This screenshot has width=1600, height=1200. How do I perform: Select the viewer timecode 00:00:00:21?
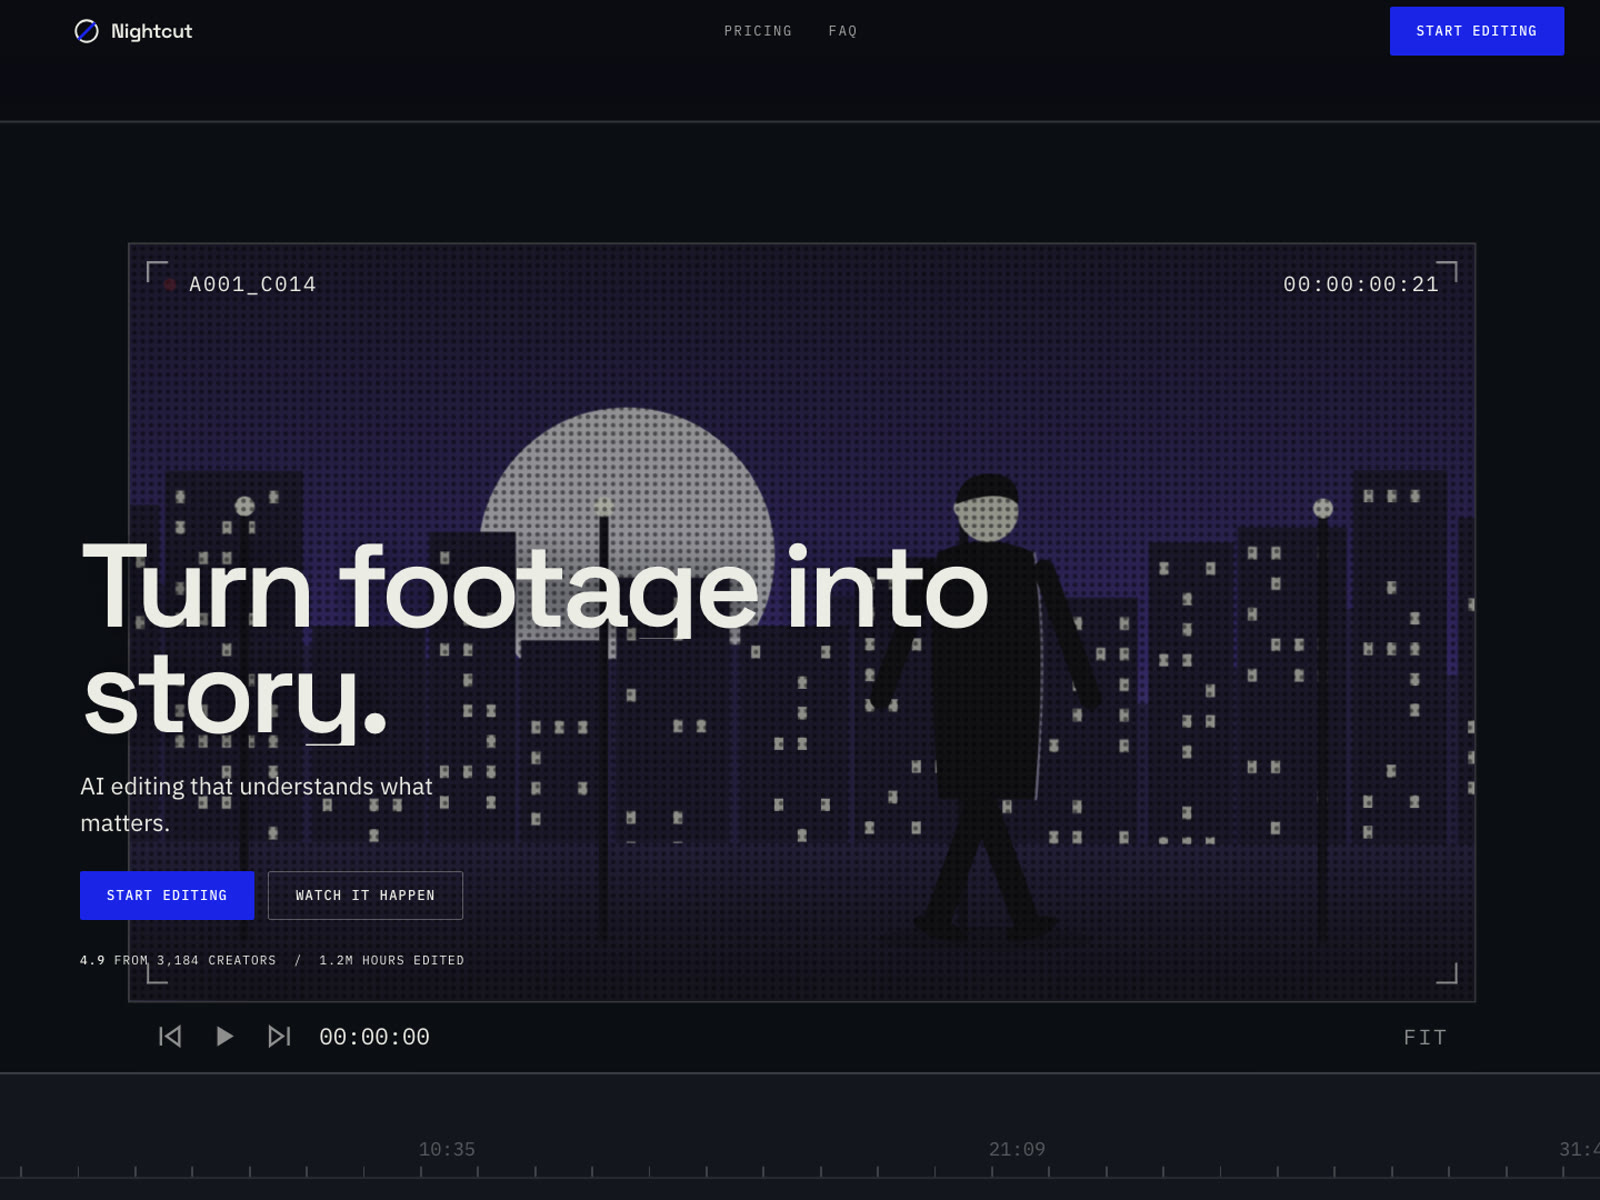point(1361,284)
